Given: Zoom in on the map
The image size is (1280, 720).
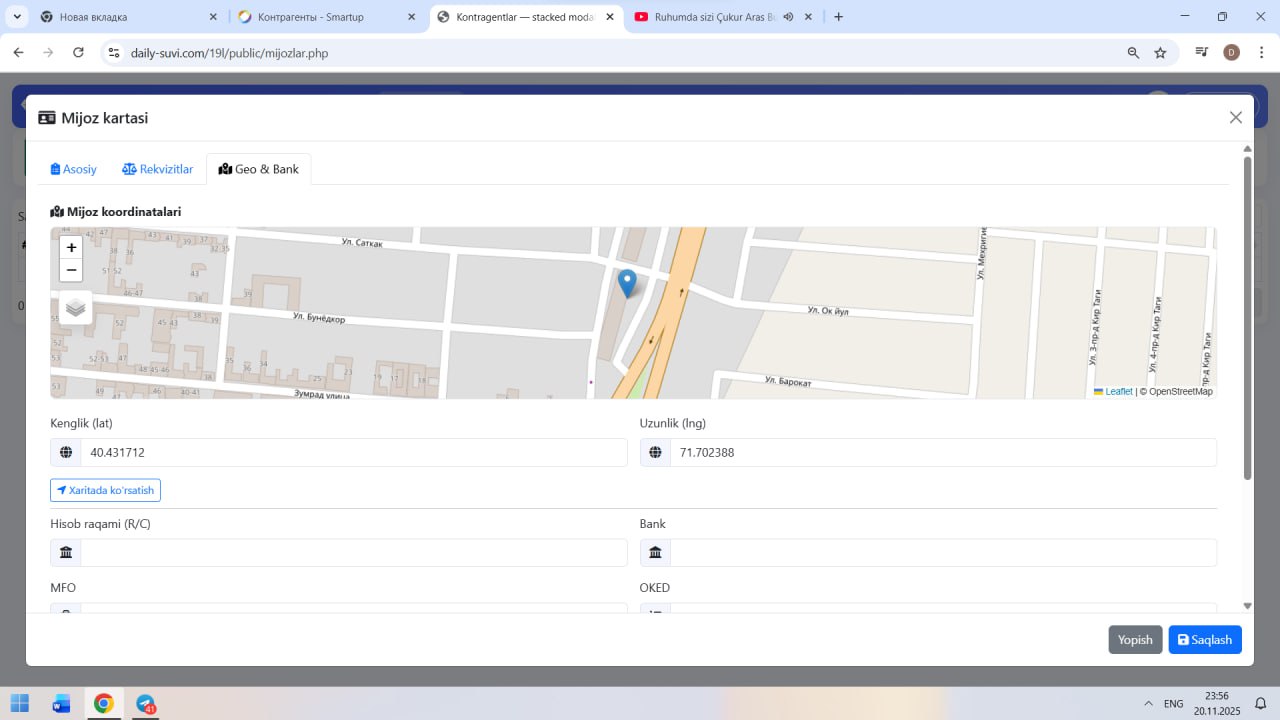Looking at the screenshot, I should pos(71,248).
